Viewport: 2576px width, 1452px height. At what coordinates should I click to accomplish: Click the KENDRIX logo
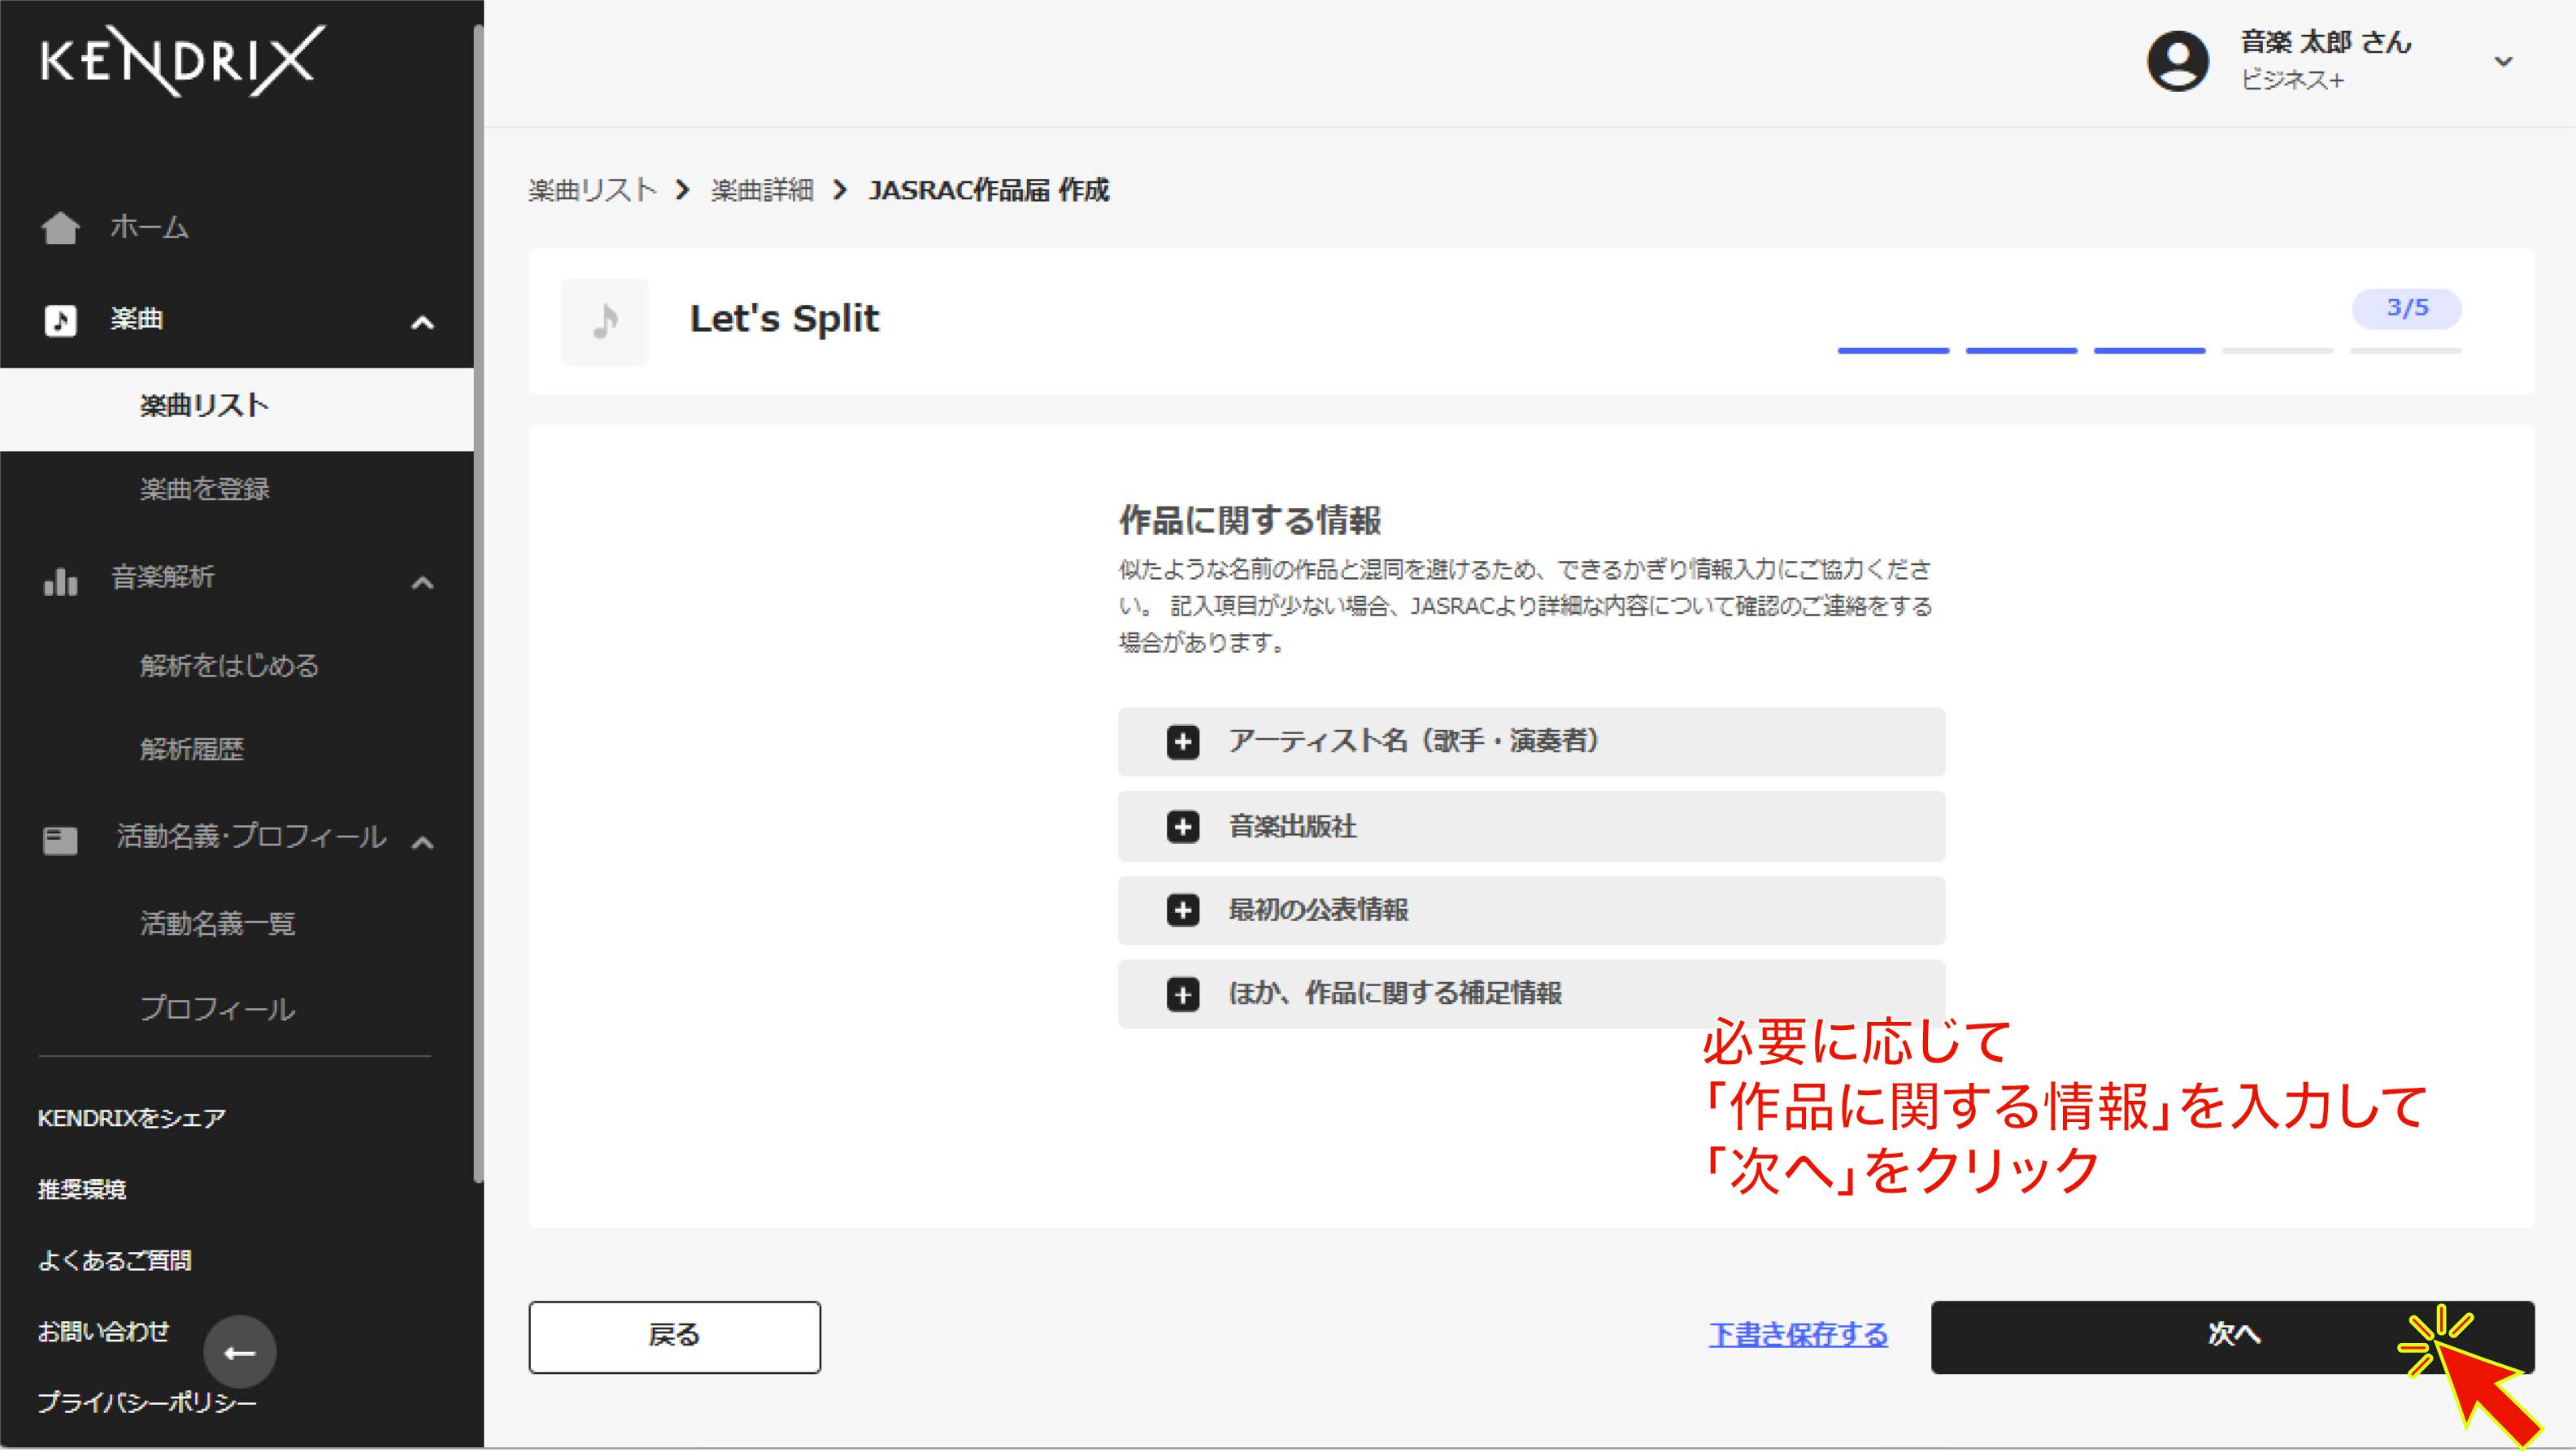click(183, 60)
